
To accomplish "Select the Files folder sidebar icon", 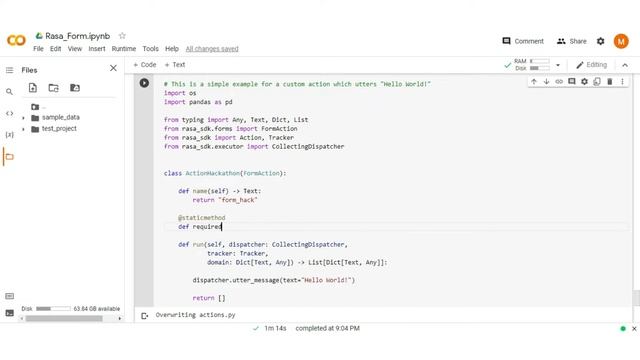I will (9, 157).
